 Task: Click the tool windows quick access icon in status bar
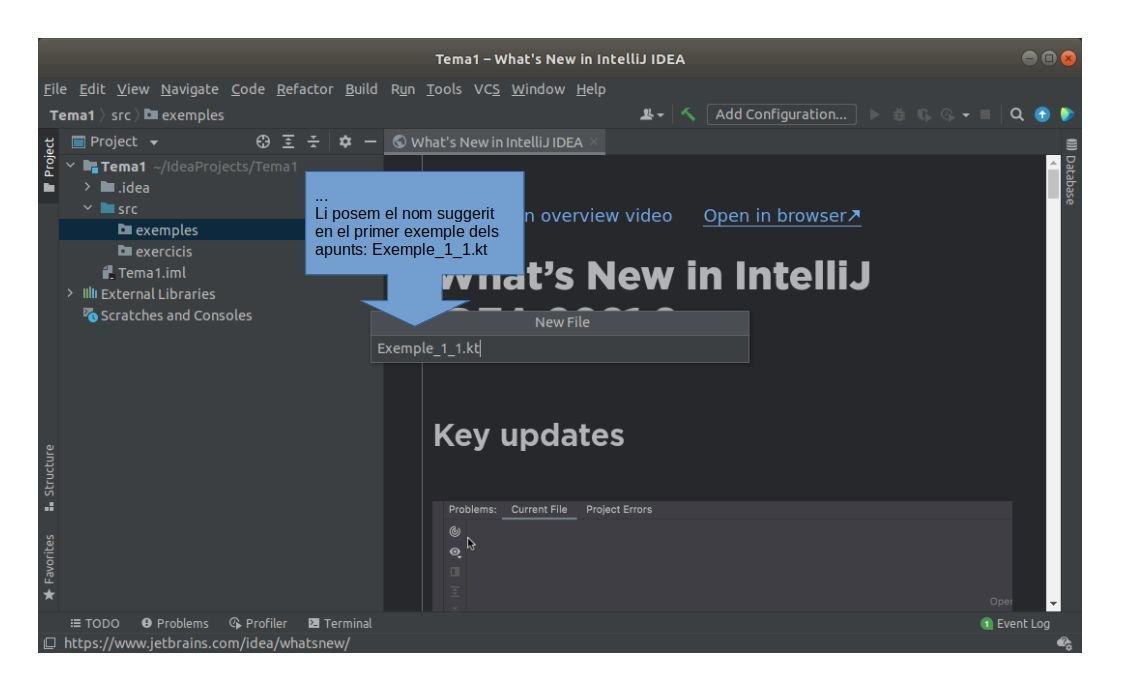(49, 643)
